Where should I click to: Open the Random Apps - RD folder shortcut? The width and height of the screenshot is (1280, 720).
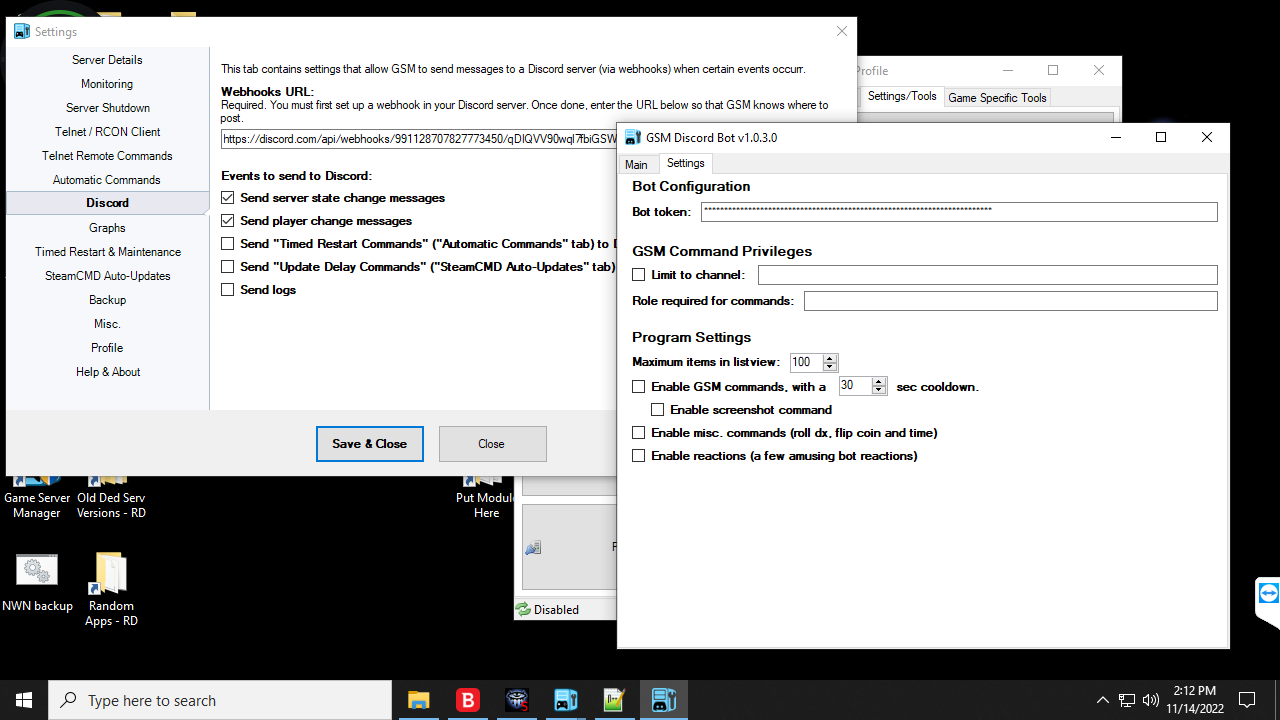110,590
